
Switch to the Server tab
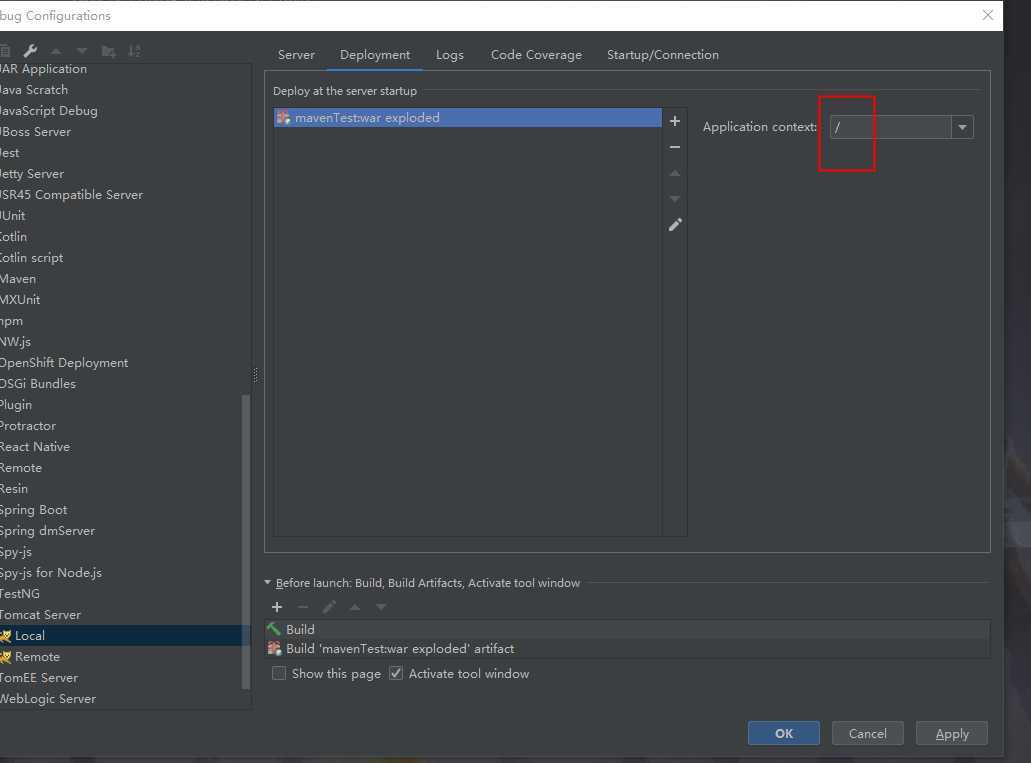pyautogui.click(x=296, y=55)
